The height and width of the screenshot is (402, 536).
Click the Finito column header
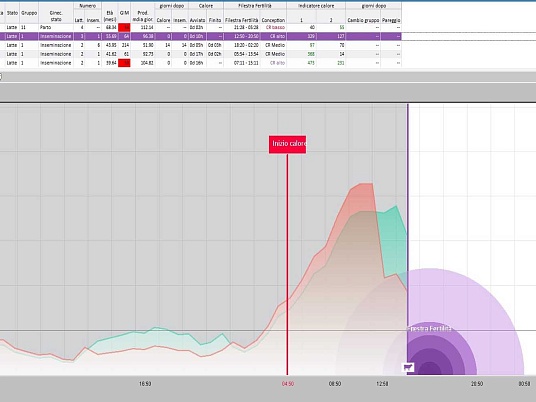pyautogui.click(x=215, y=20)
